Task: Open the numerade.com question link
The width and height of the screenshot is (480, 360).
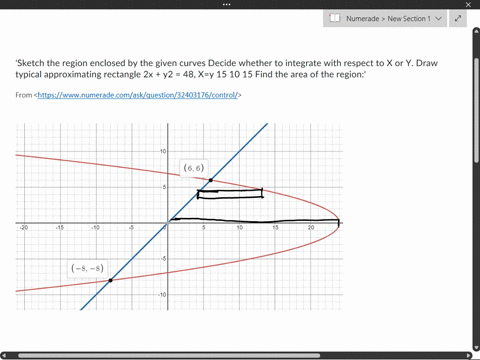Action: point(138,95)
